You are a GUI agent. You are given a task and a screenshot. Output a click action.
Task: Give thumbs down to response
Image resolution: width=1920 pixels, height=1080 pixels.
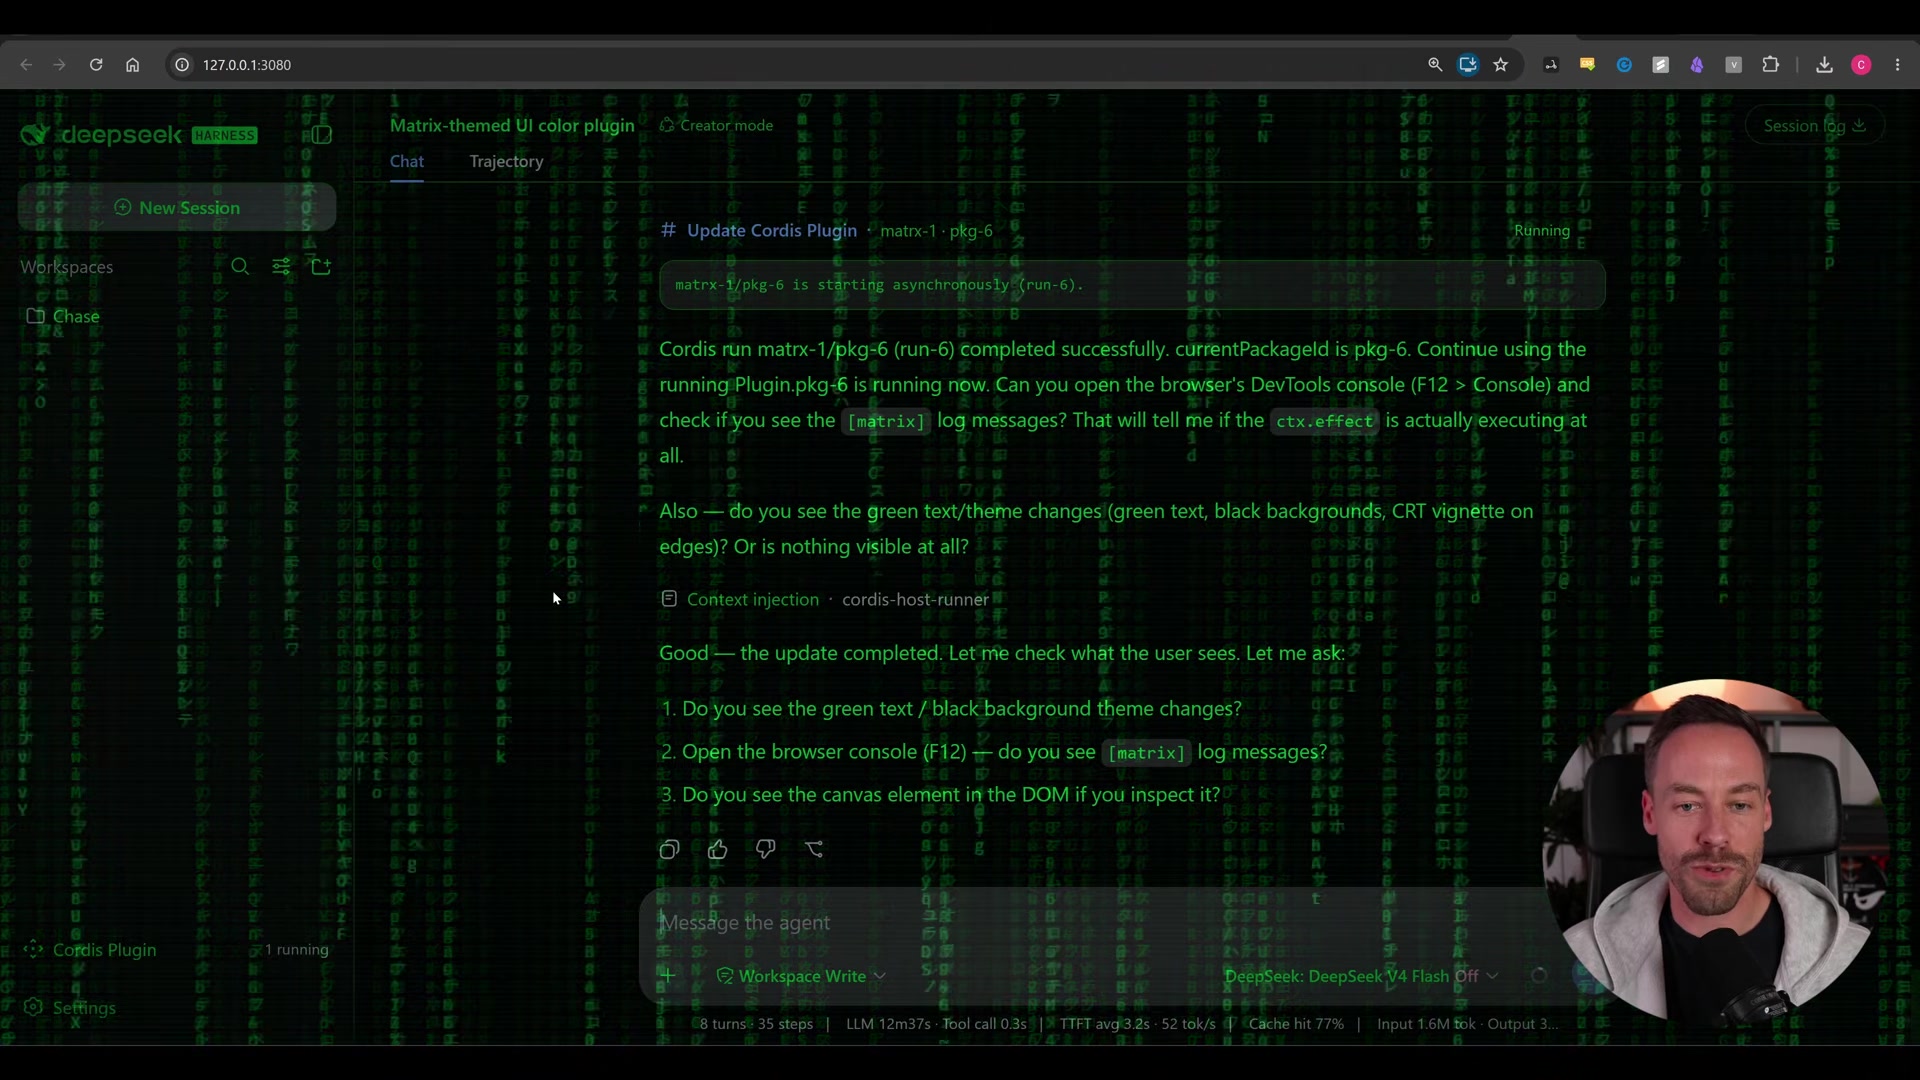click(765, 849)
